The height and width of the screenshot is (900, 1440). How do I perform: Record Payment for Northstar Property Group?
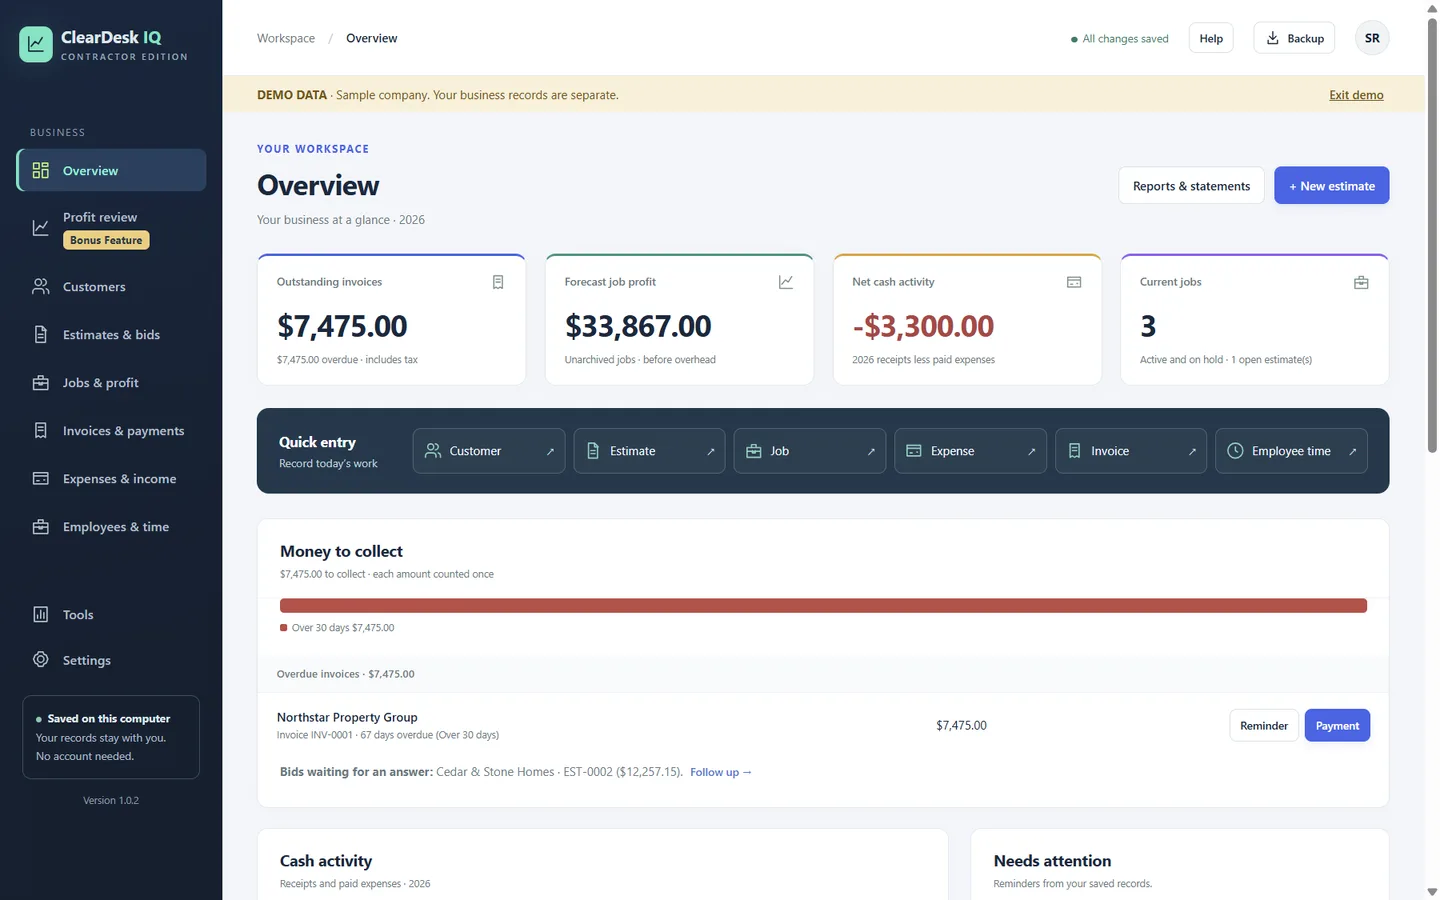coord(1337,726)
